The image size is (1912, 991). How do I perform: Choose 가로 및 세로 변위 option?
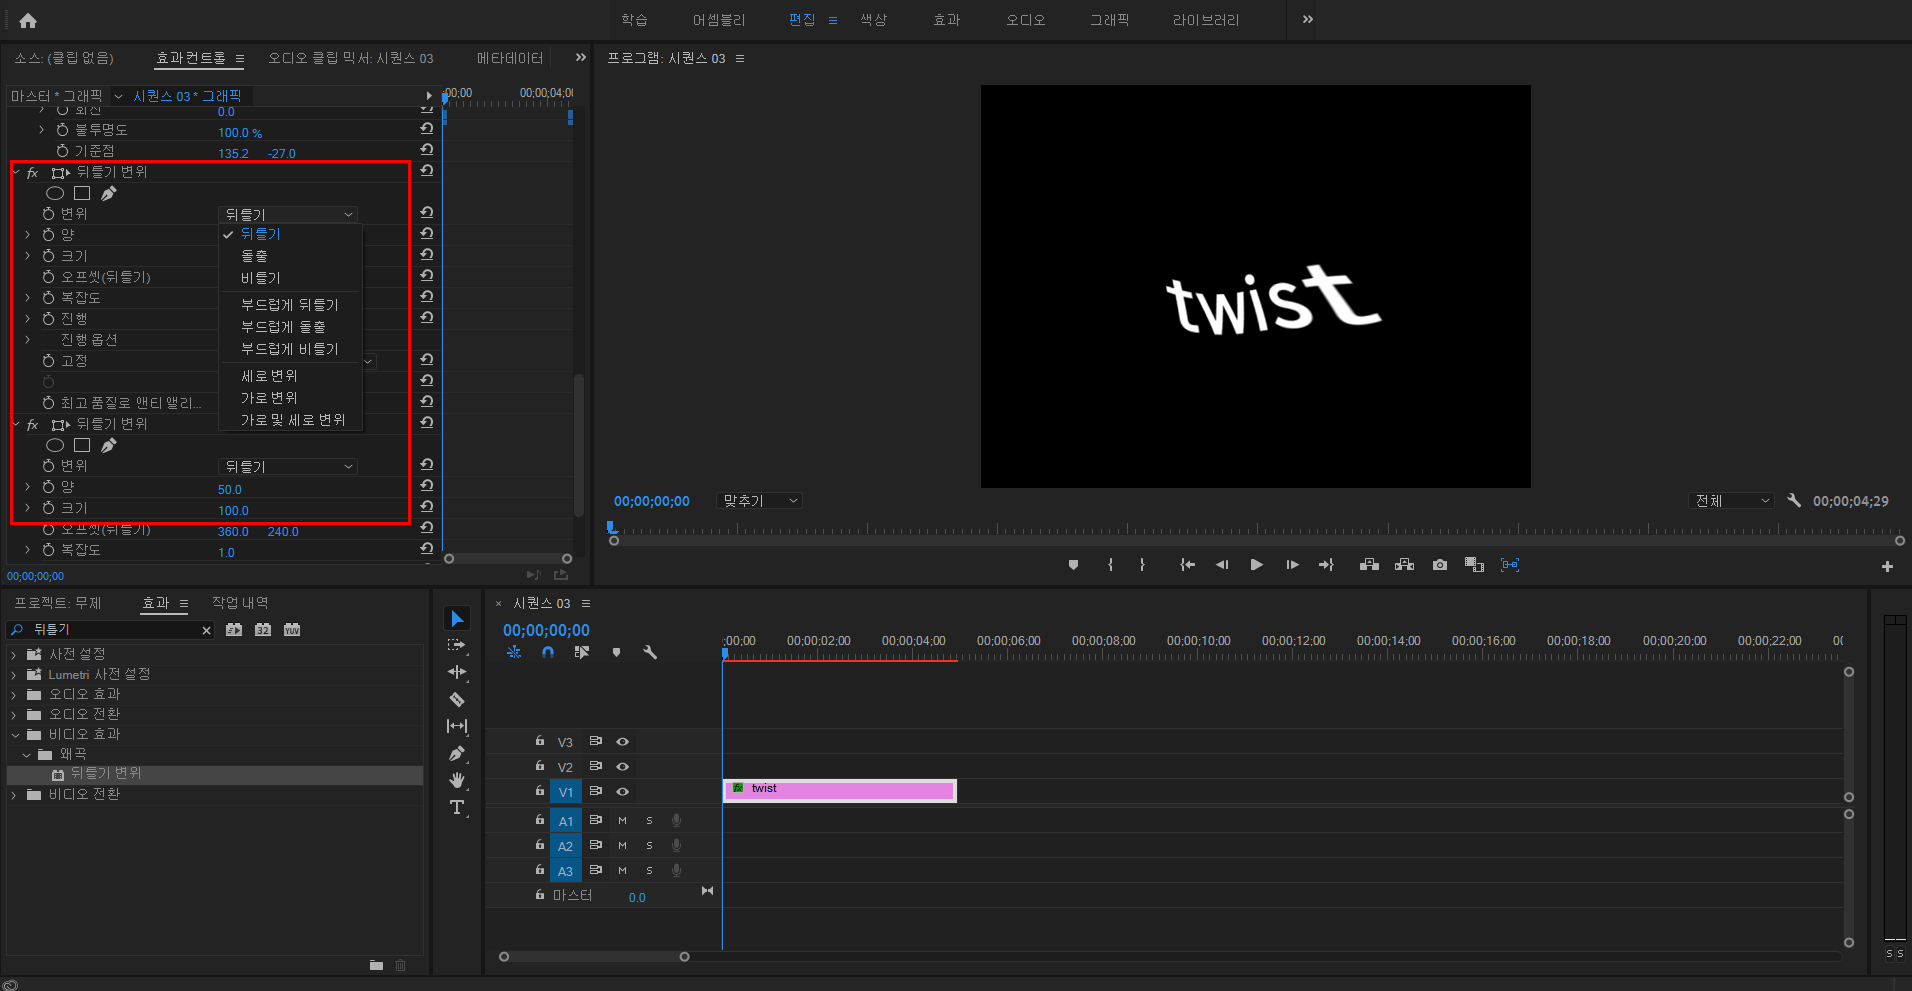click(293, 420)
